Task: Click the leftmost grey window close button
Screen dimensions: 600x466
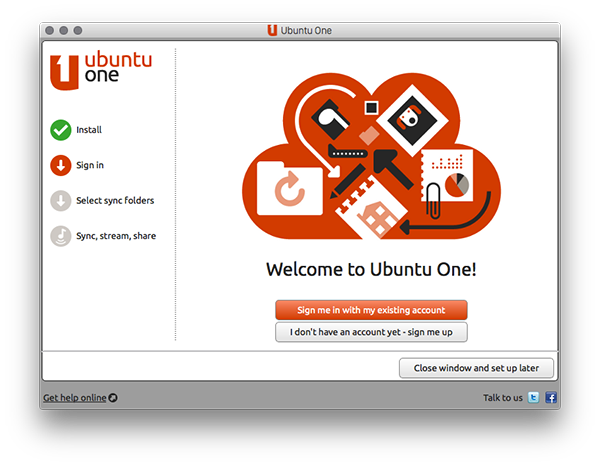Action: pos(49,30)
